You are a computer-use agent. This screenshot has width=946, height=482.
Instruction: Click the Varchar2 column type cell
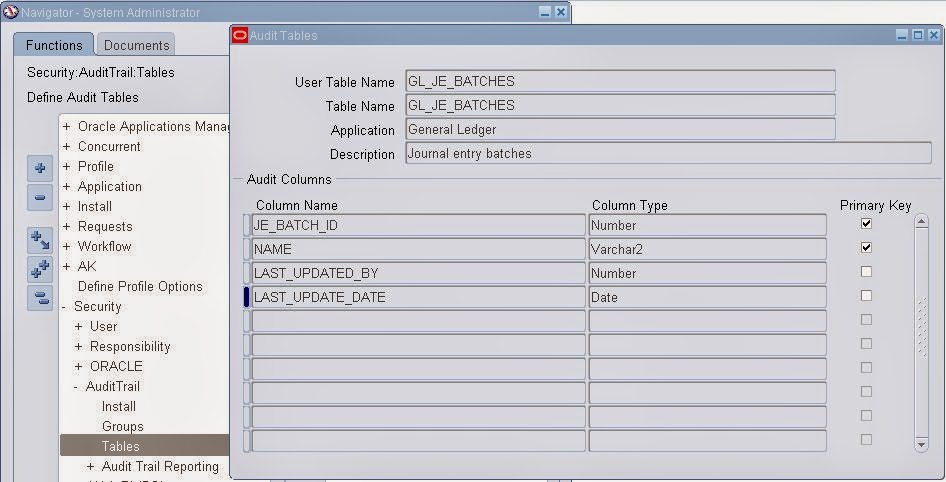[708, 249]
